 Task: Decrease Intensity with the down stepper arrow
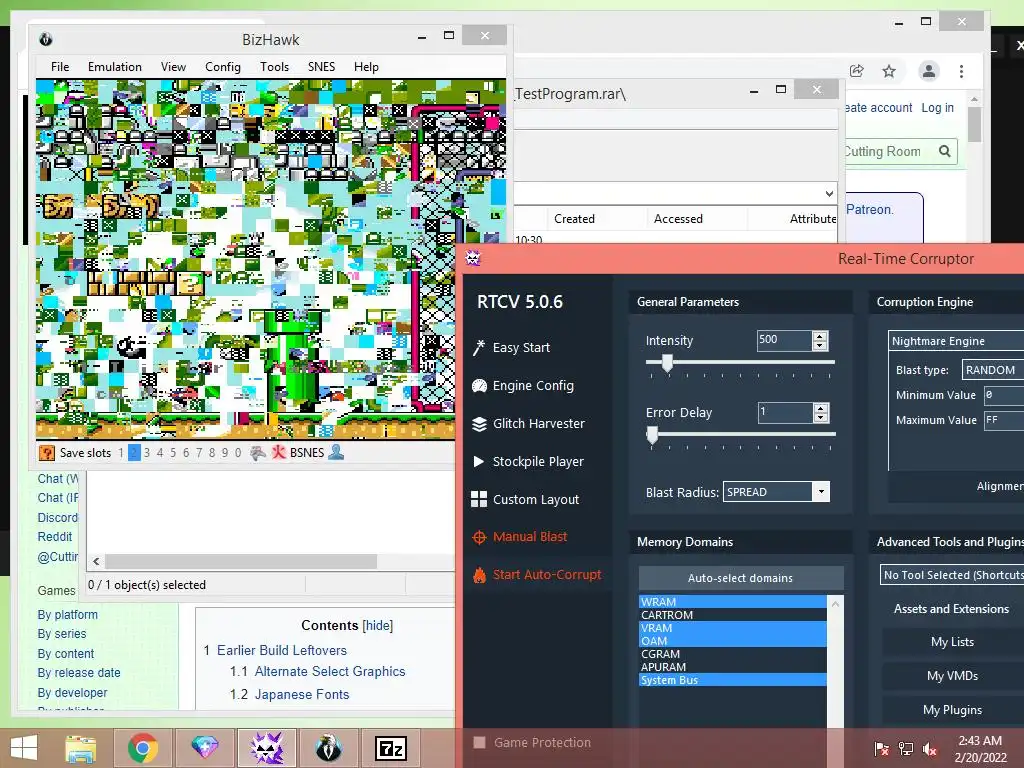(x=820, y=346)
